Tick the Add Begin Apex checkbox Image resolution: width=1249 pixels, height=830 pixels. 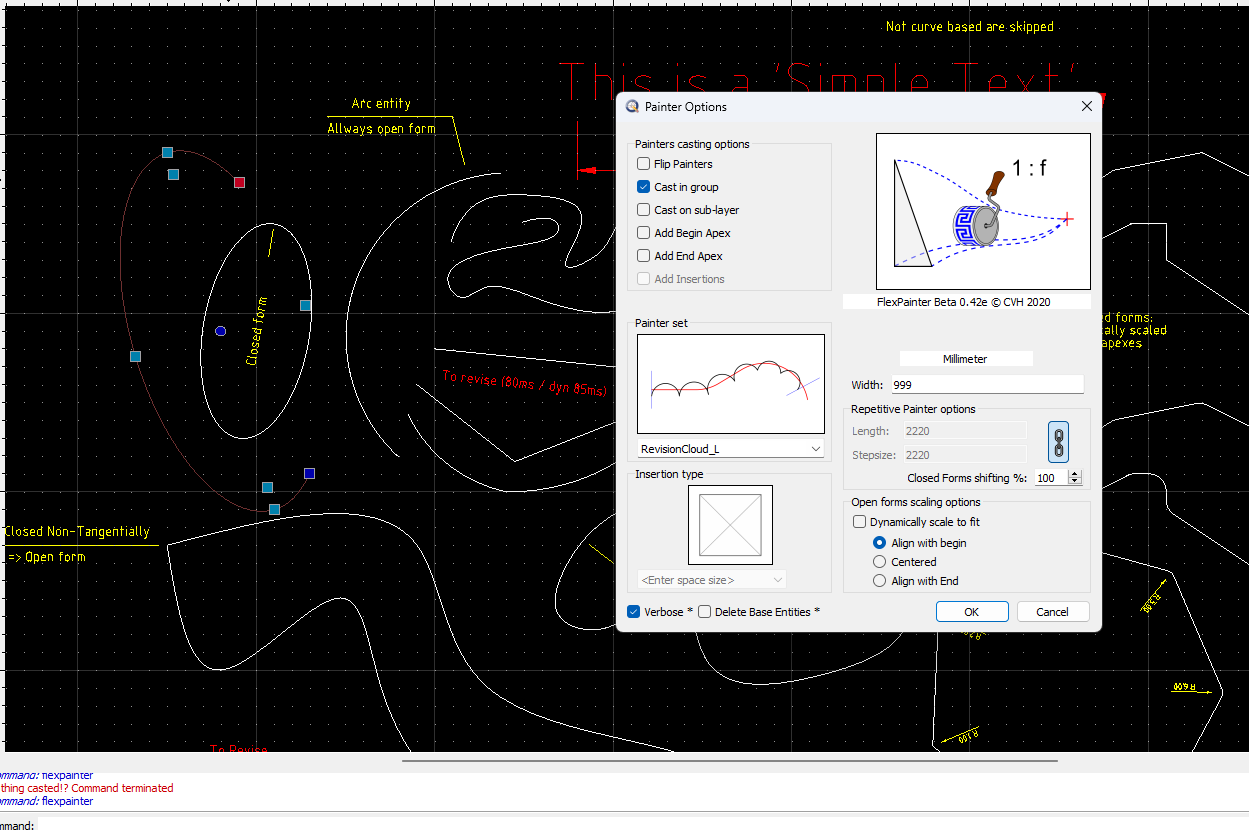tap(644, 233)
